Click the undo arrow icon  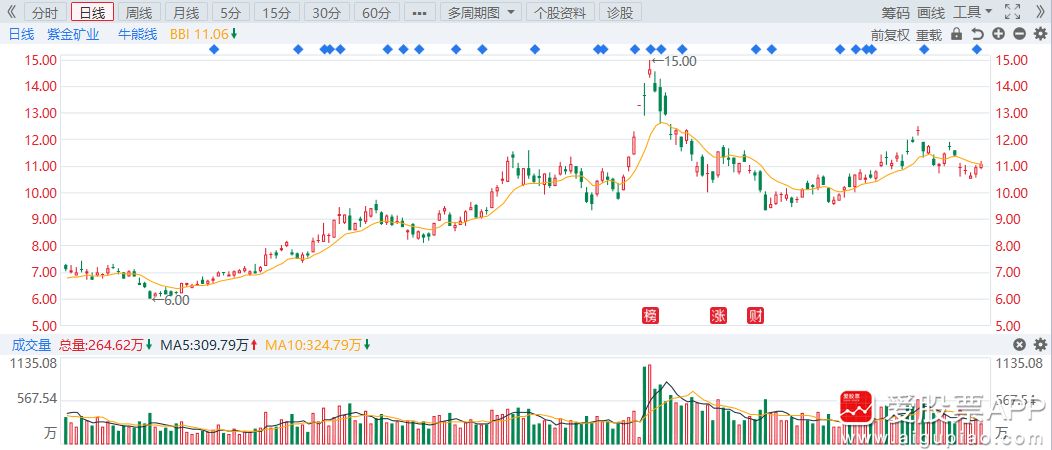(977, 34)
